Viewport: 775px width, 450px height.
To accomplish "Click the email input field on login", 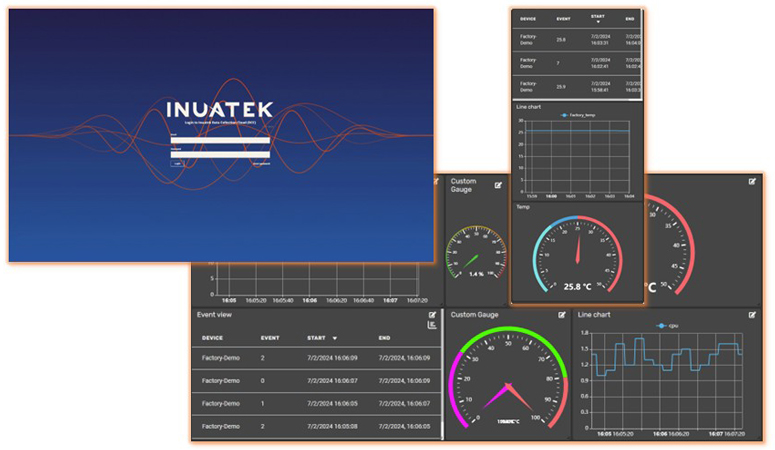I will click(x=220, y=140).
